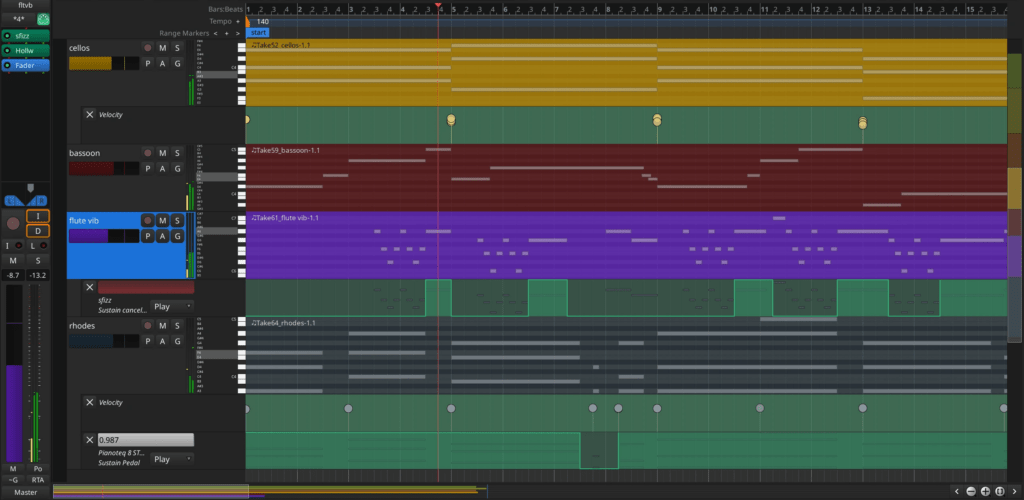
Task: Open bassoon group G button
Action: click(x=177, y=168)
